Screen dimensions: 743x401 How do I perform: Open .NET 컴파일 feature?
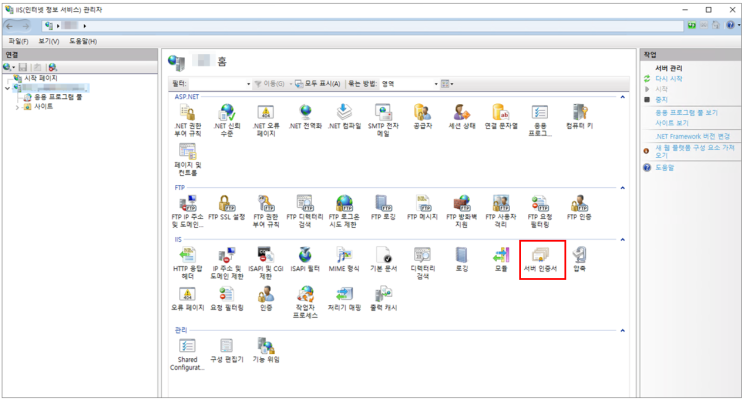[x=344, y=117]
